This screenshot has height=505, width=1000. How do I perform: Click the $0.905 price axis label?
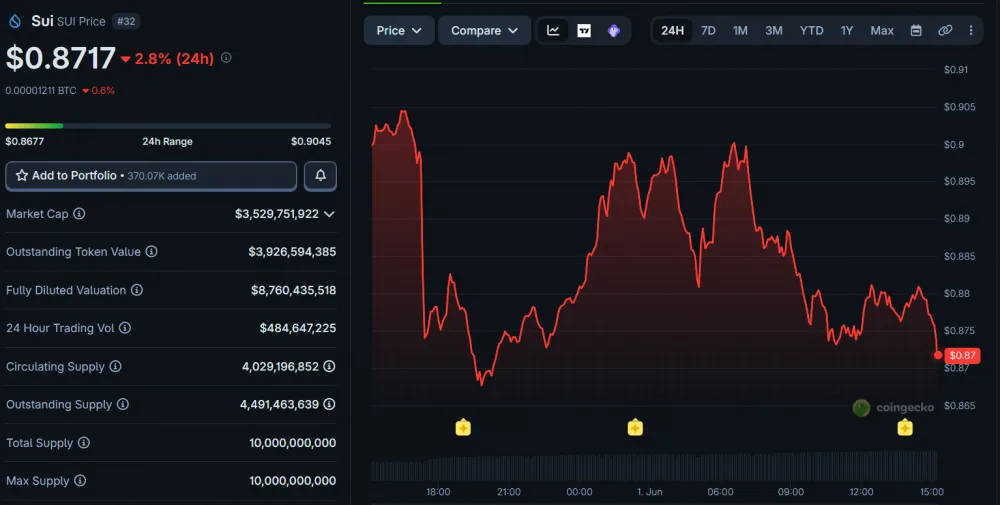click(960, 106)
